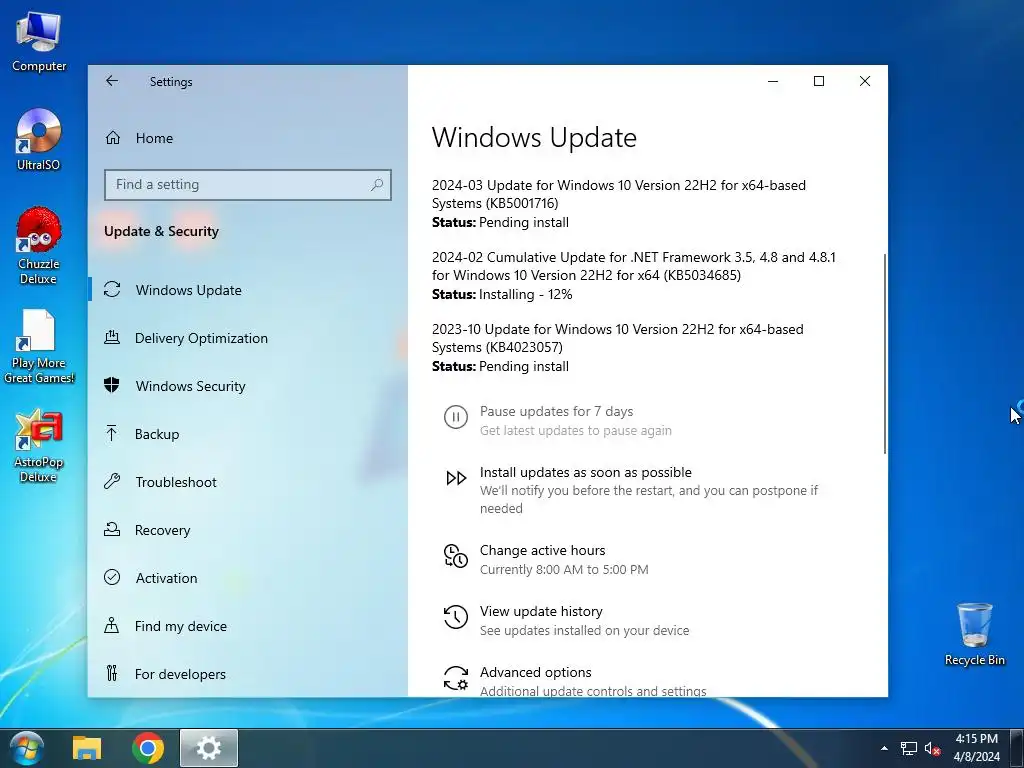Open Windows Security page
1024x768 pixels.
coord(248,386)
